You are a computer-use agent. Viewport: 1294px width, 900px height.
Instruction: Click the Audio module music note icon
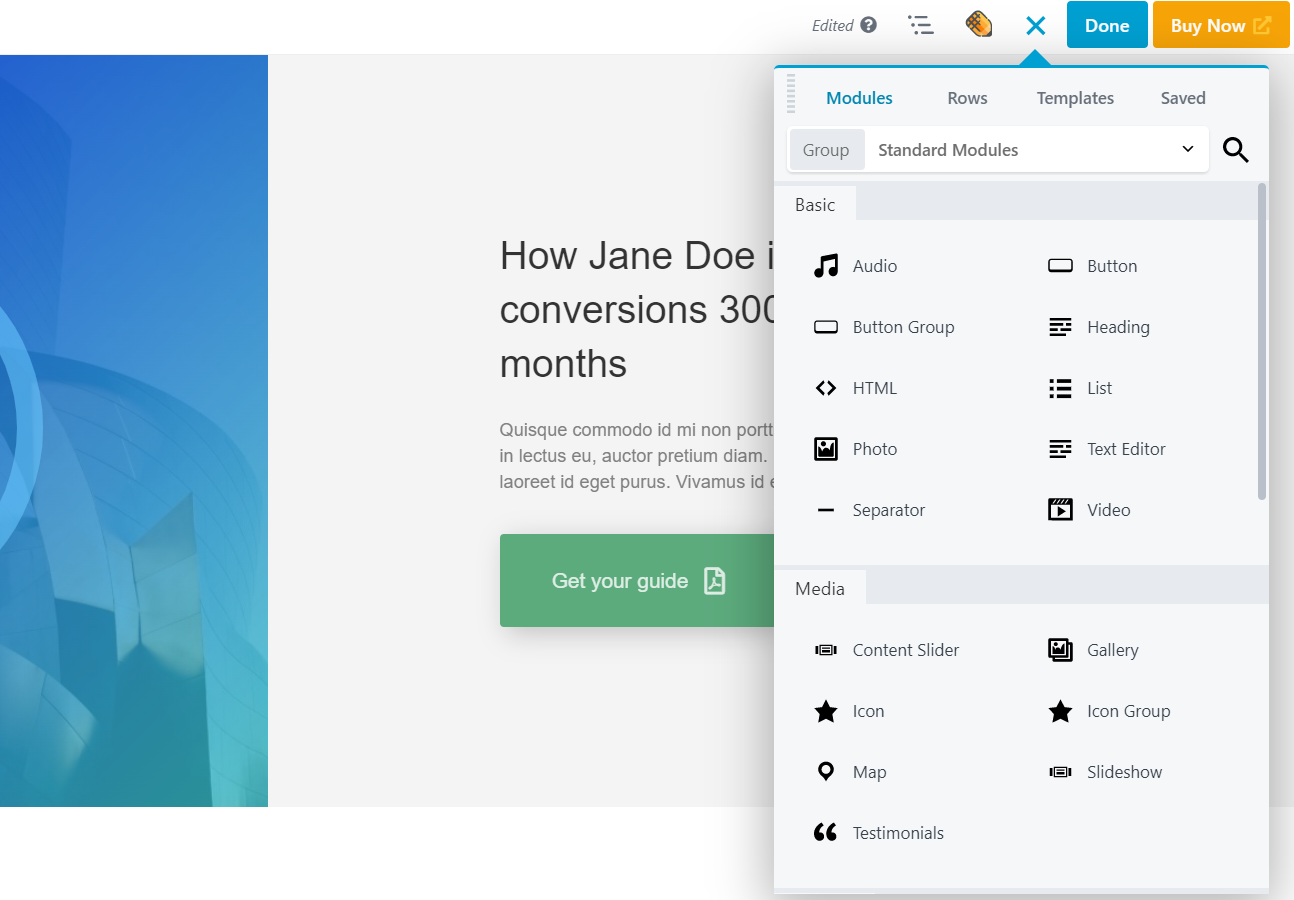826,266
